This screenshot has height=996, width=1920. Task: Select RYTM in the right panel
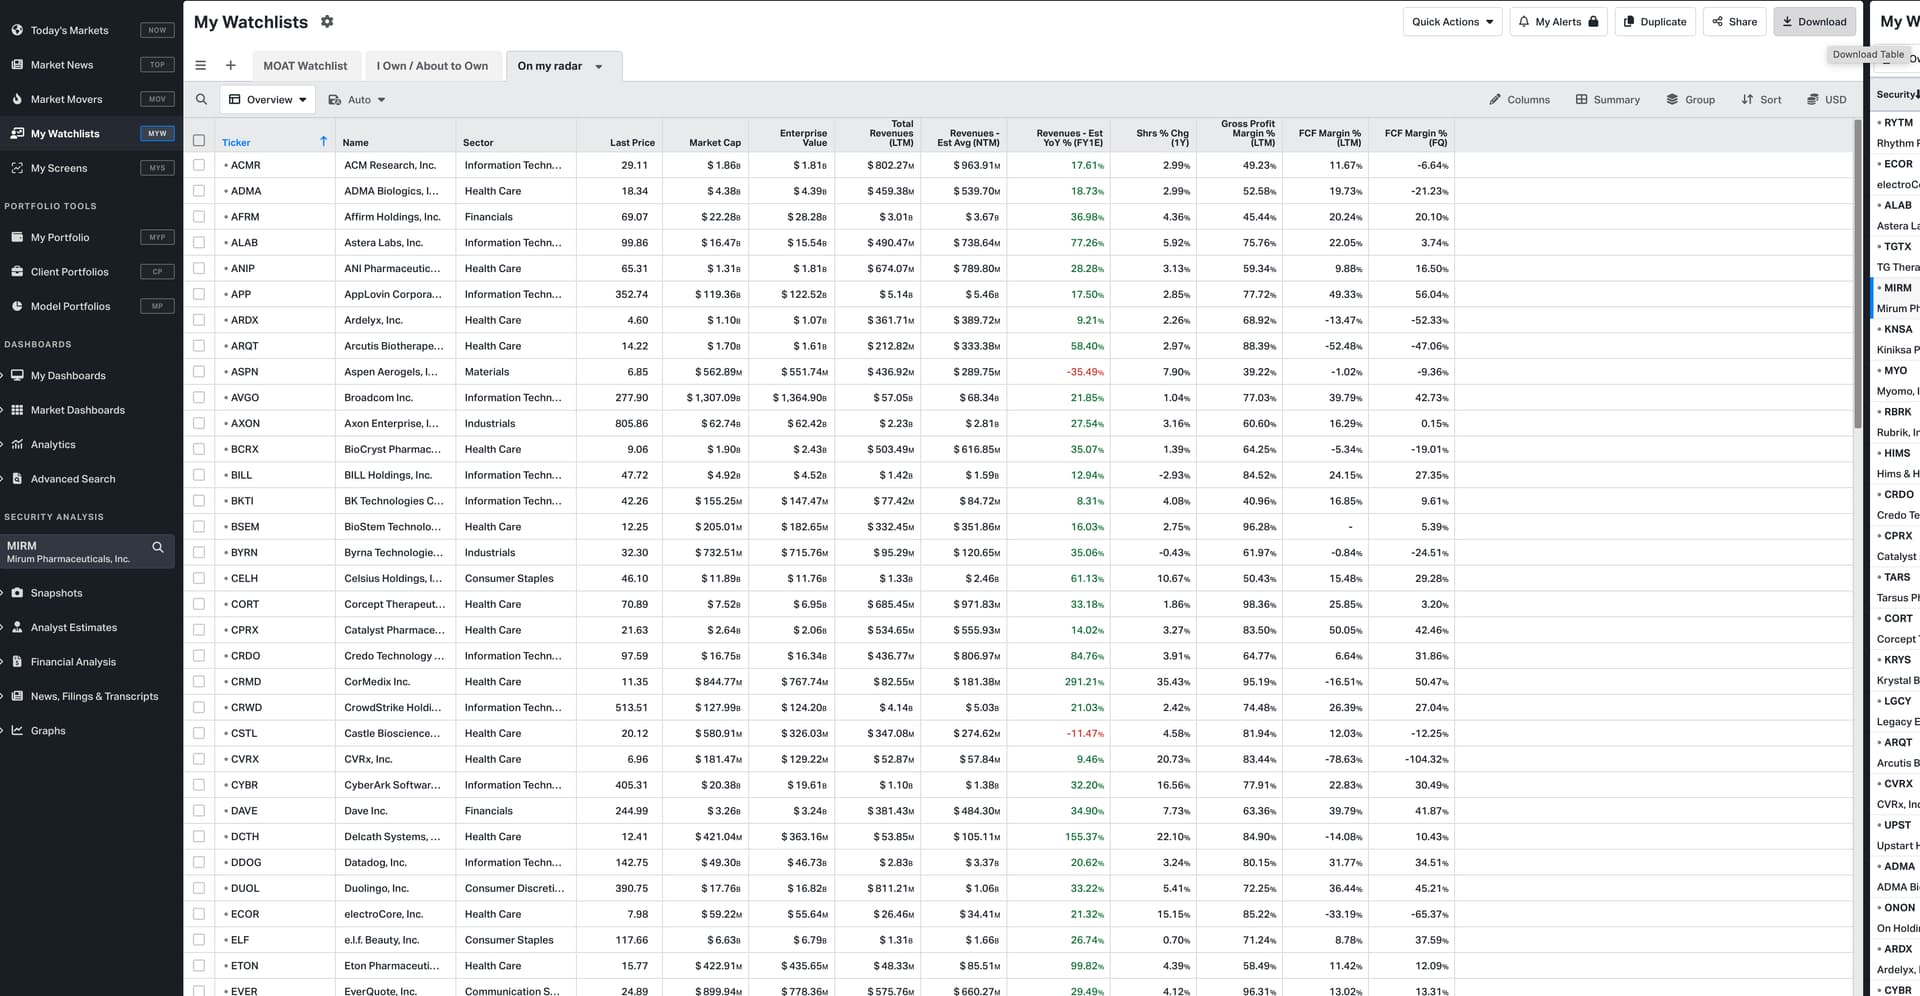pyautogui.click(x=1898, y=123)
